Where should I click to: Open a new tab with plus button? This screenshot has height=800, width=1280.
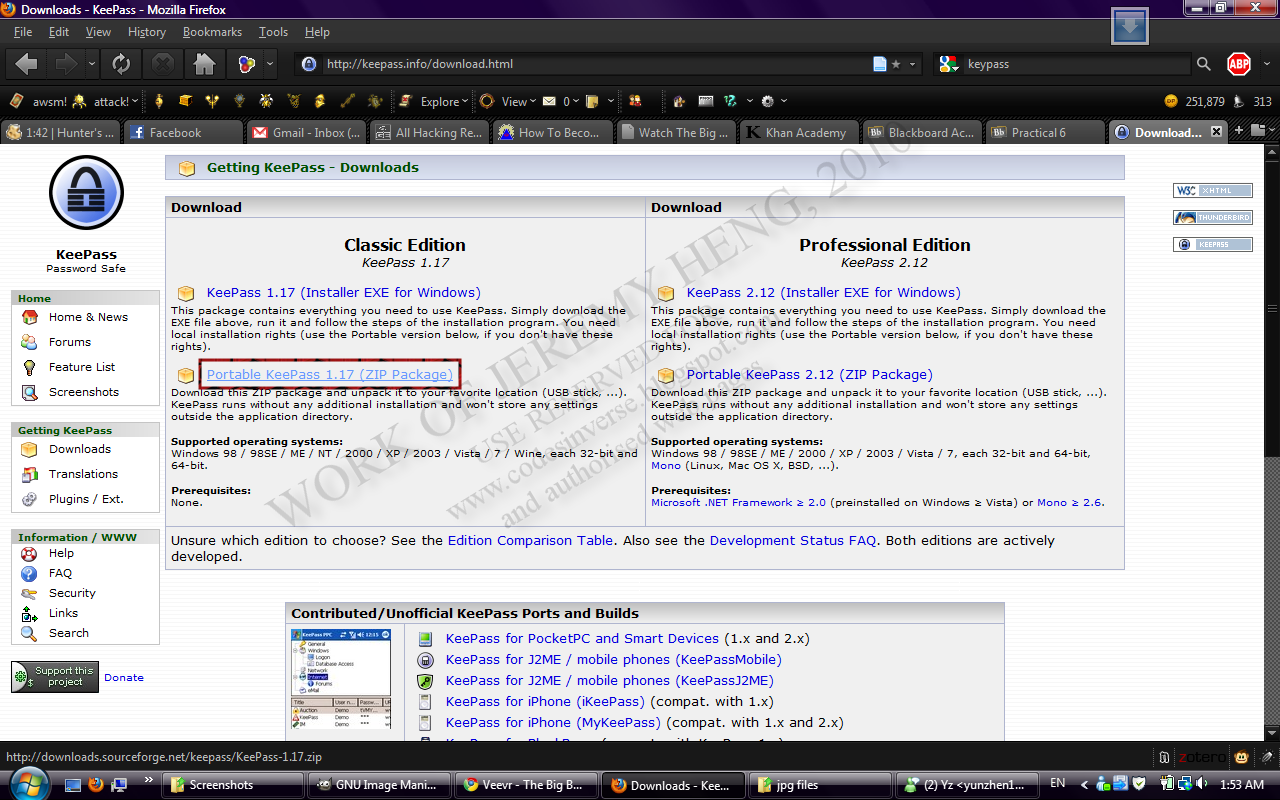click(x=1240, y=131)
